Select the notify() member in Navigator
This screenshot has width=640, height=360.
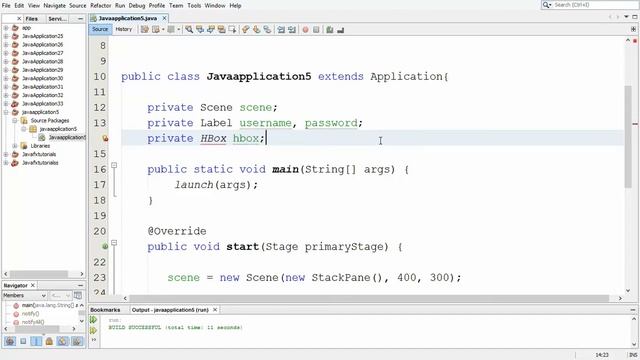[x=31, y=314]
